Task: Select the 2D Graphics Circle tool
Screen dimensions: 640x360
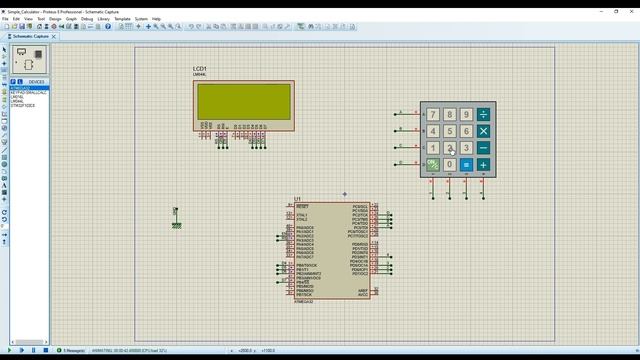Action: coord(4,164)
